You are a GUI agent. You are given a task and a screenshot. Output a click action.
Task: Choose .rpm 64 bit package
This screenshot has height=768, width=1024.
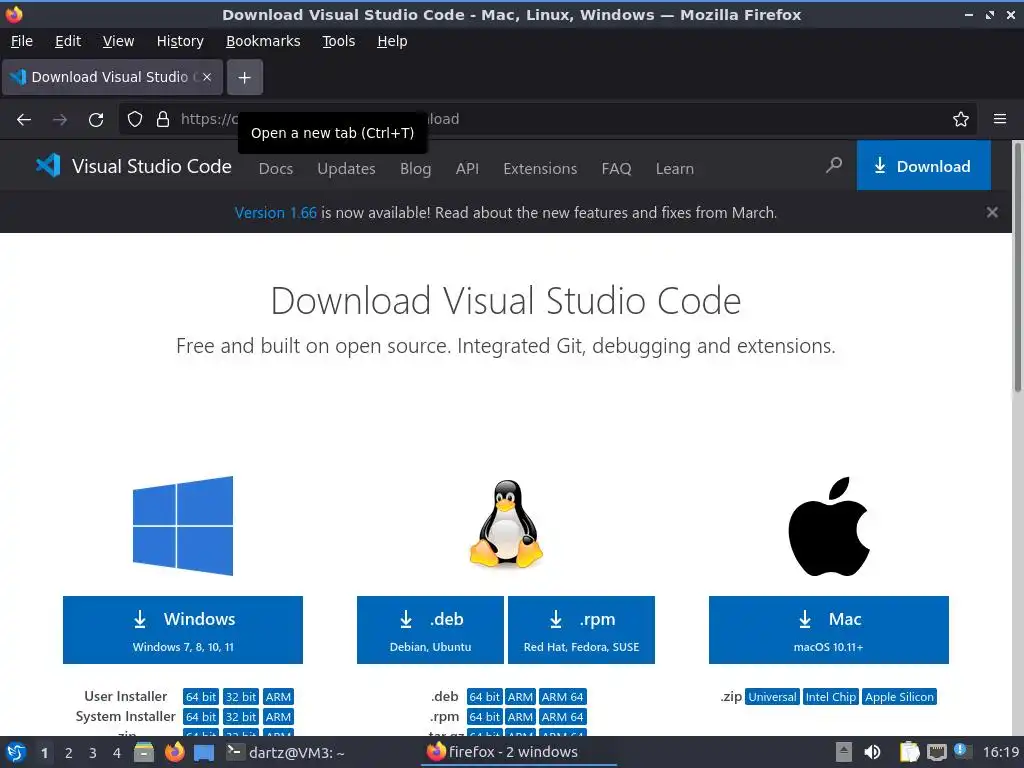pos(485,717)
